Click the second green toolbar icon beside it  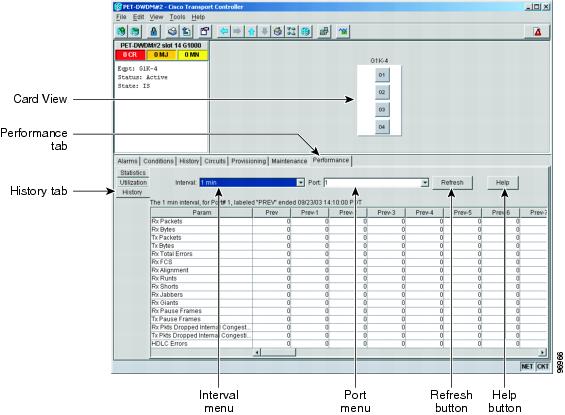135,32
